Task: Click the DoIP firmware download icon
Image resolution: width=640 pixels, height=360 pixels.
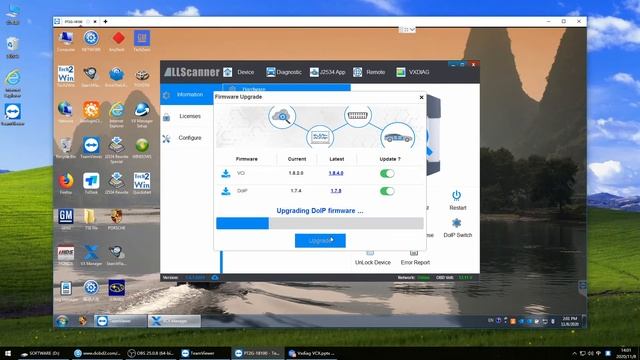Action: click(x=225, y=191)
